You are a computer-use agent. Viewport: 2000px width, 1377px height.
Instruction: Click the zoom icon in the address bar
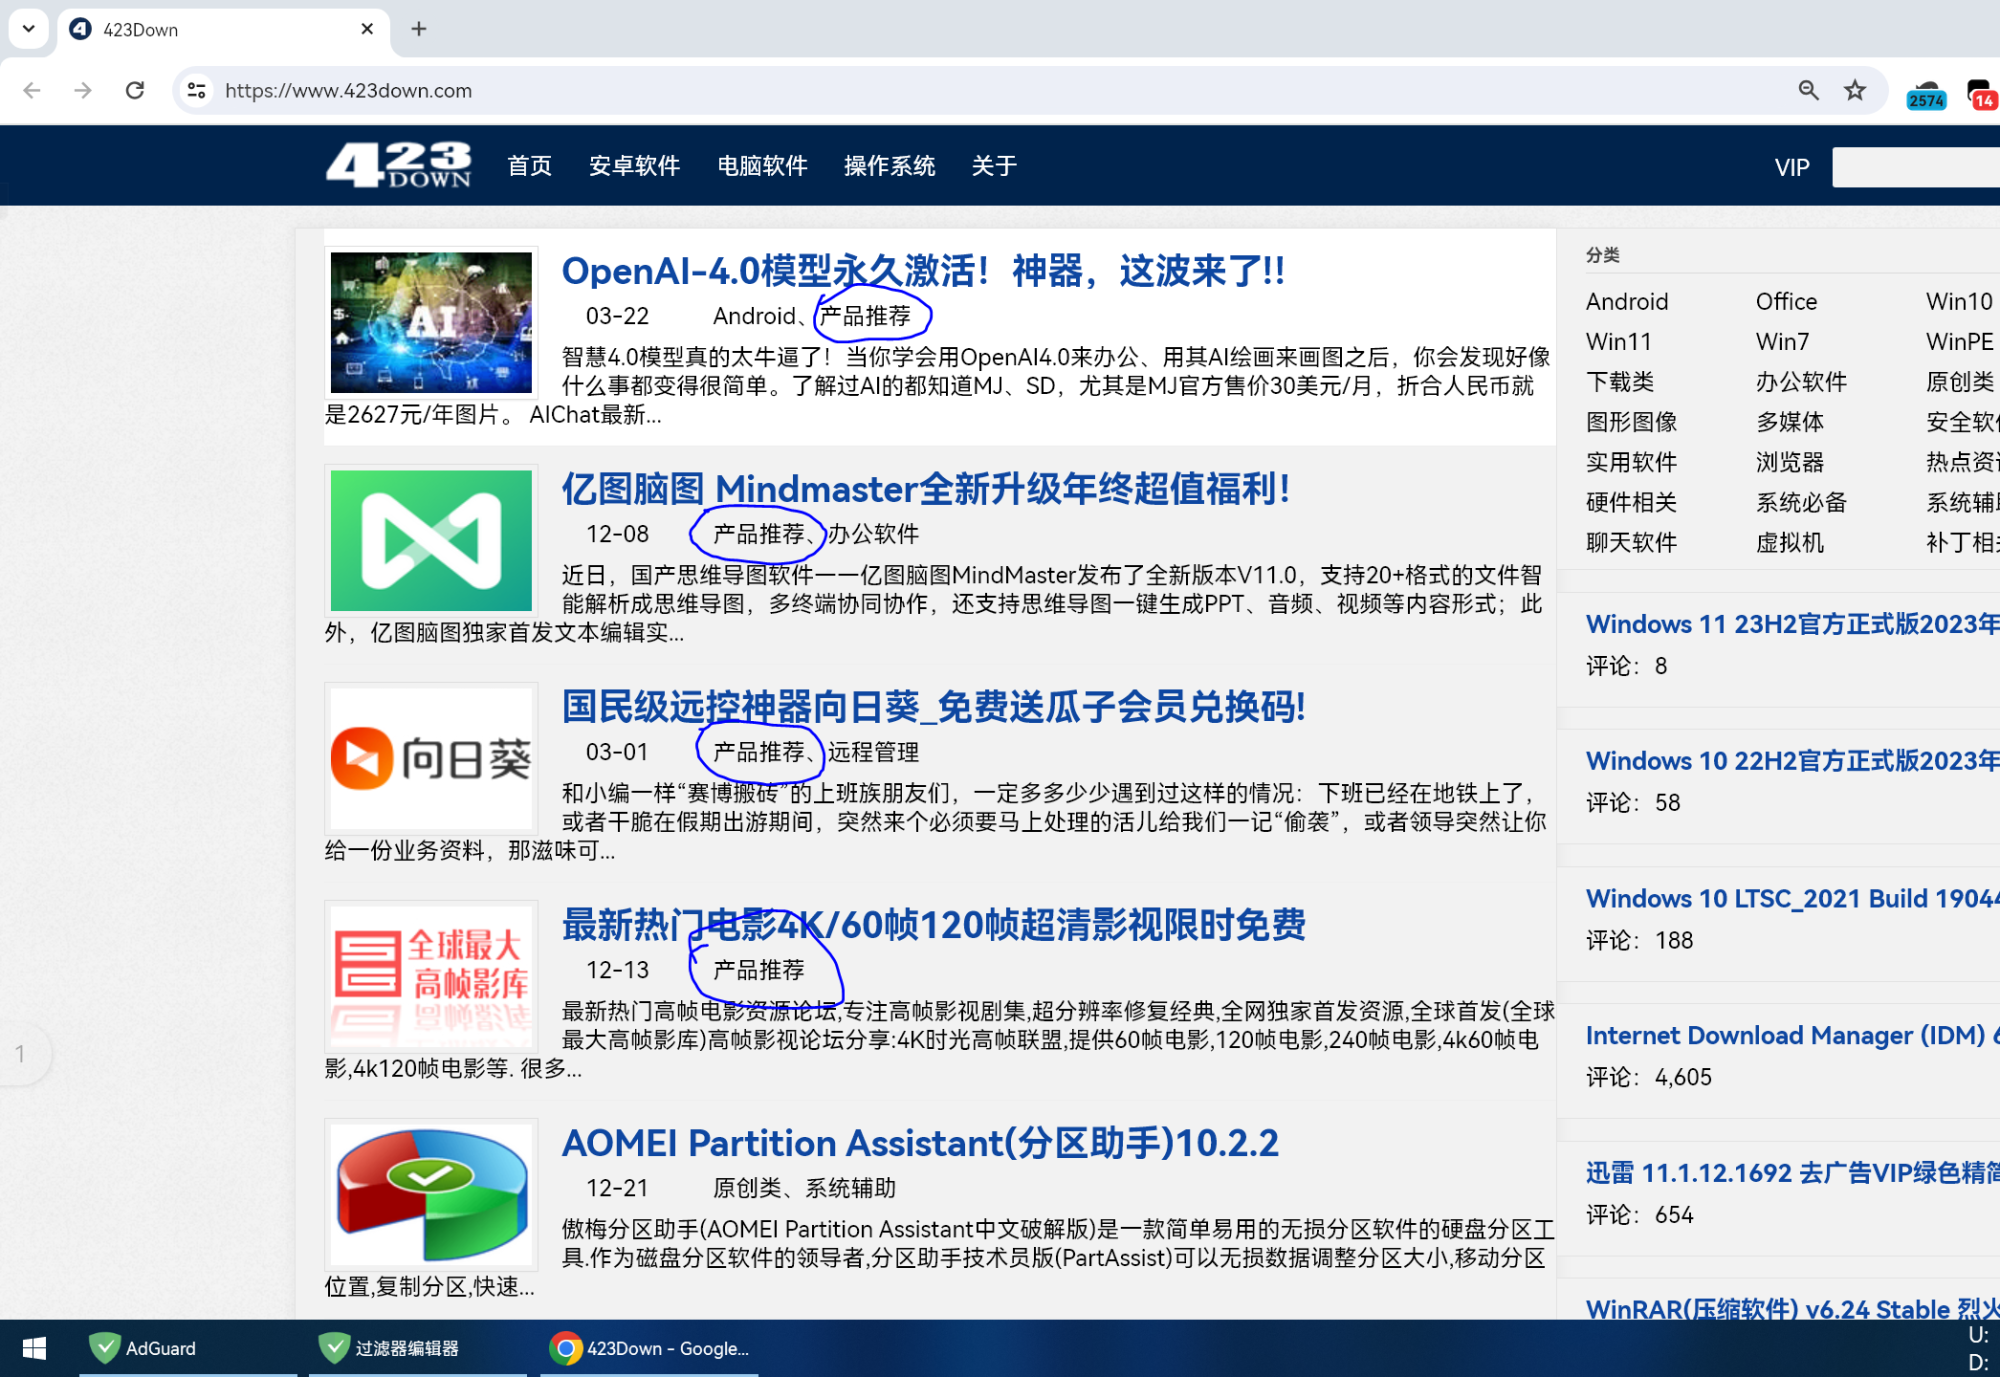tap(1807, 90)
